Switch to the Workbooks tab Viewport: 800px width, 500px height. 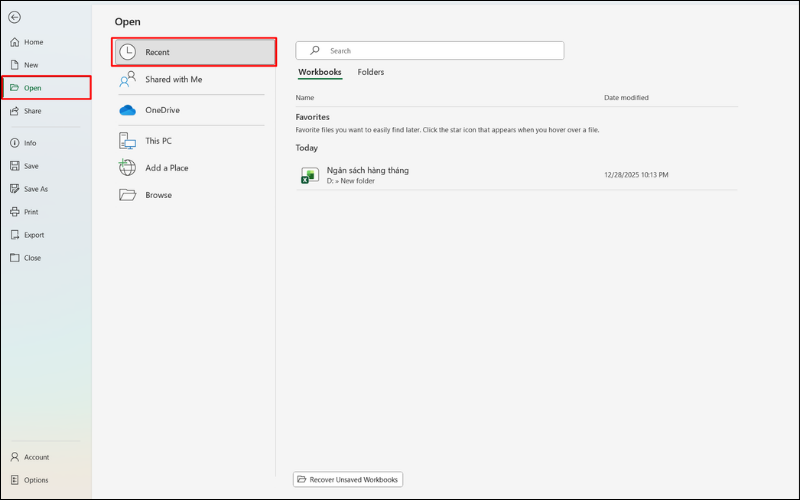[320, 72]
